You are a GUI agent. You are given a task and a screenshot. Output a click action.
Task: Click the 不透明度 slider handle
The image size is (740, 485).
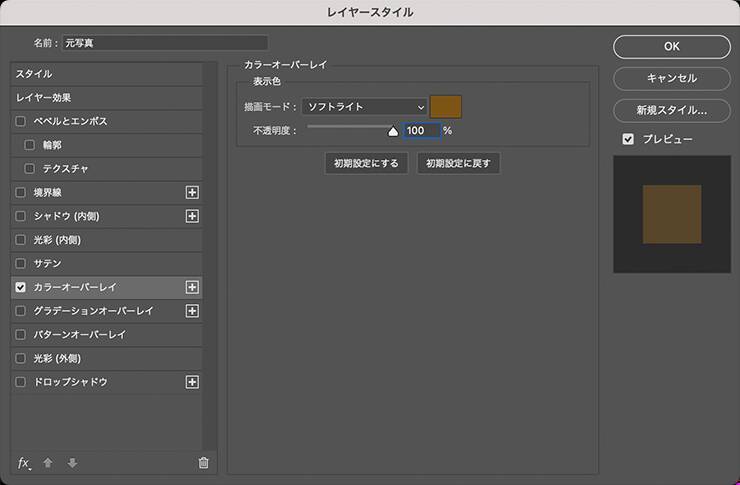pos(393,130)
